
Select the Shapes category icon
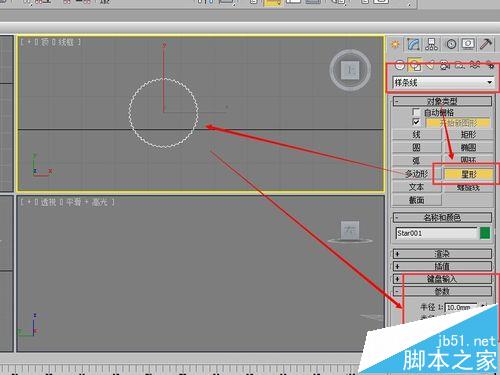[415, 65]
